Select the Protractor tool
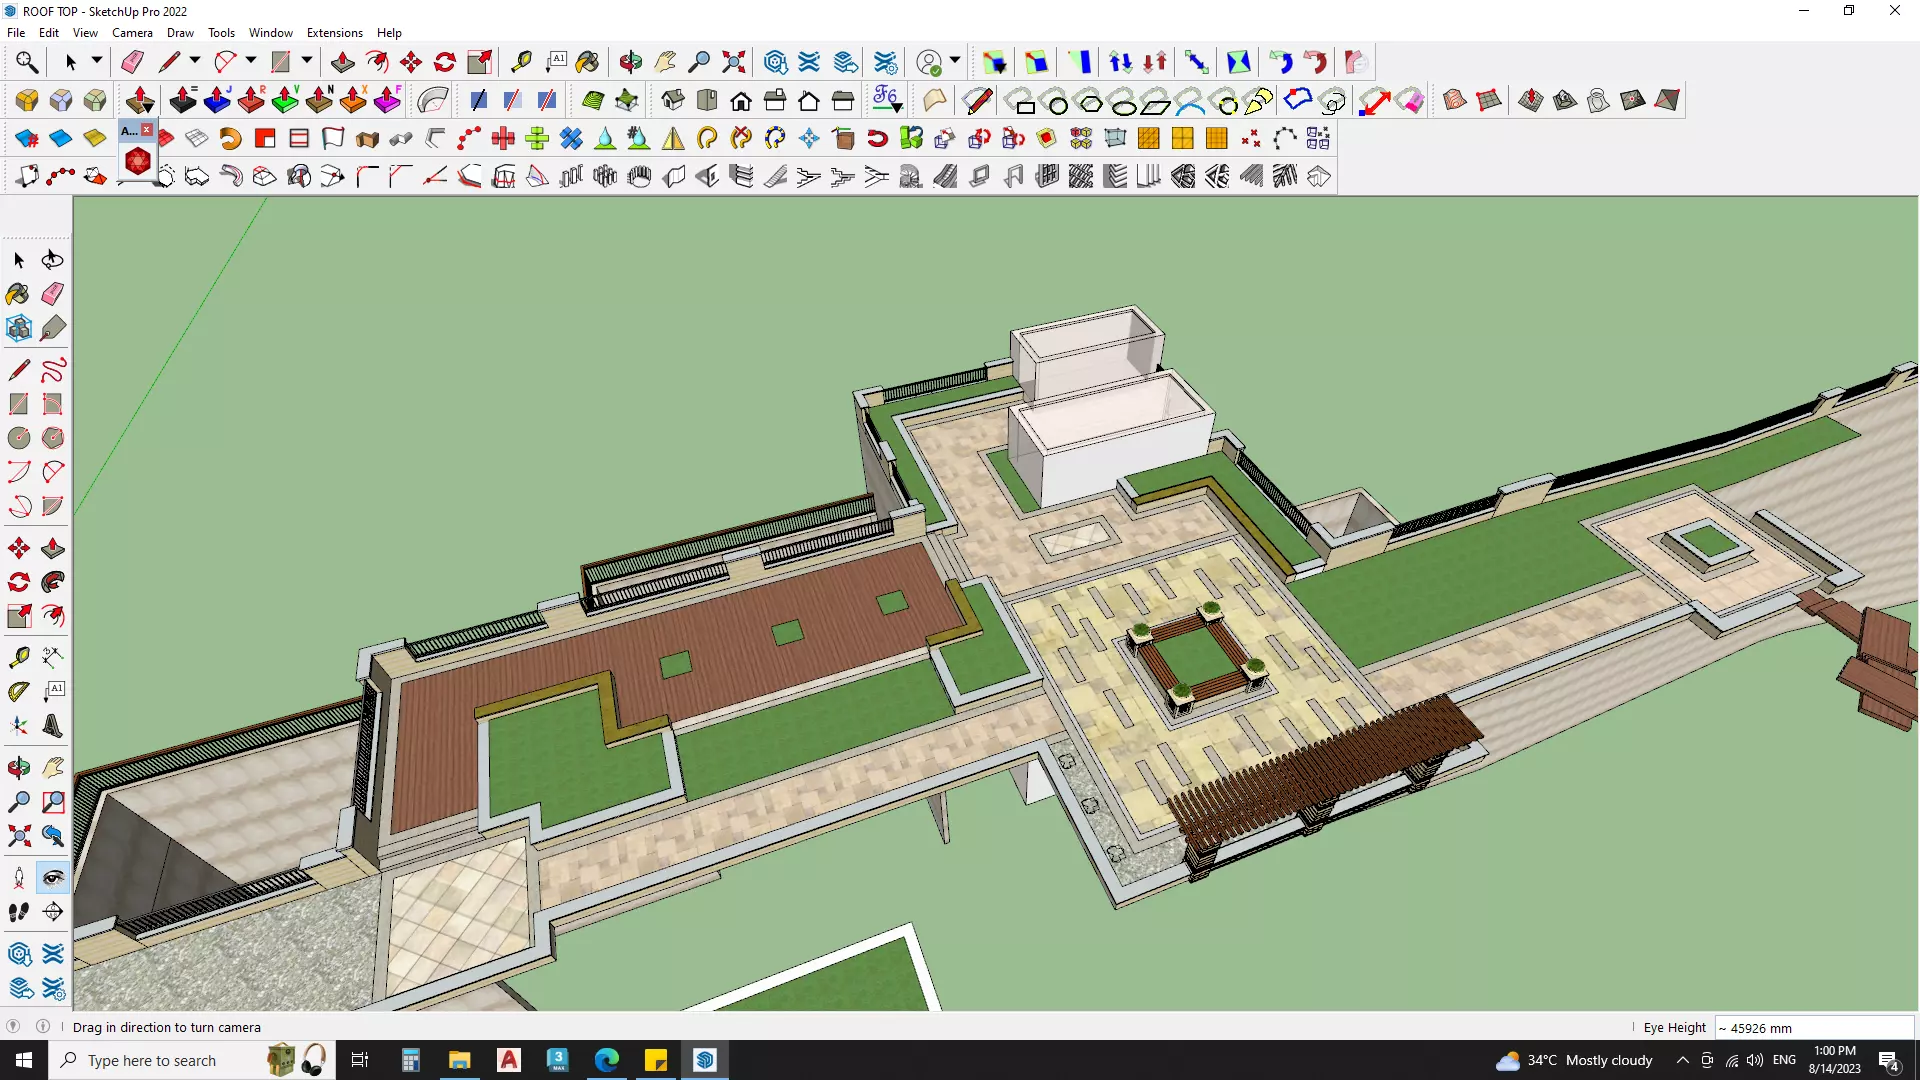1920x1080 pixels. 19,691
